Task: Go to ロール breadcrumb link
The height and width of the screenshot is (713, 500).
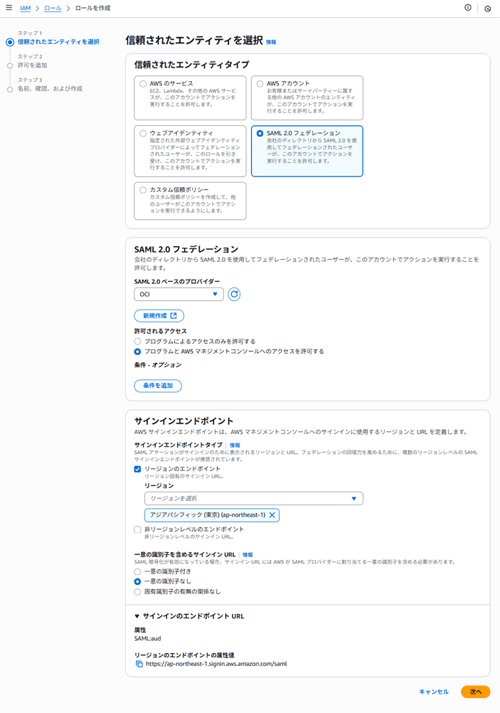Action: 53,8
